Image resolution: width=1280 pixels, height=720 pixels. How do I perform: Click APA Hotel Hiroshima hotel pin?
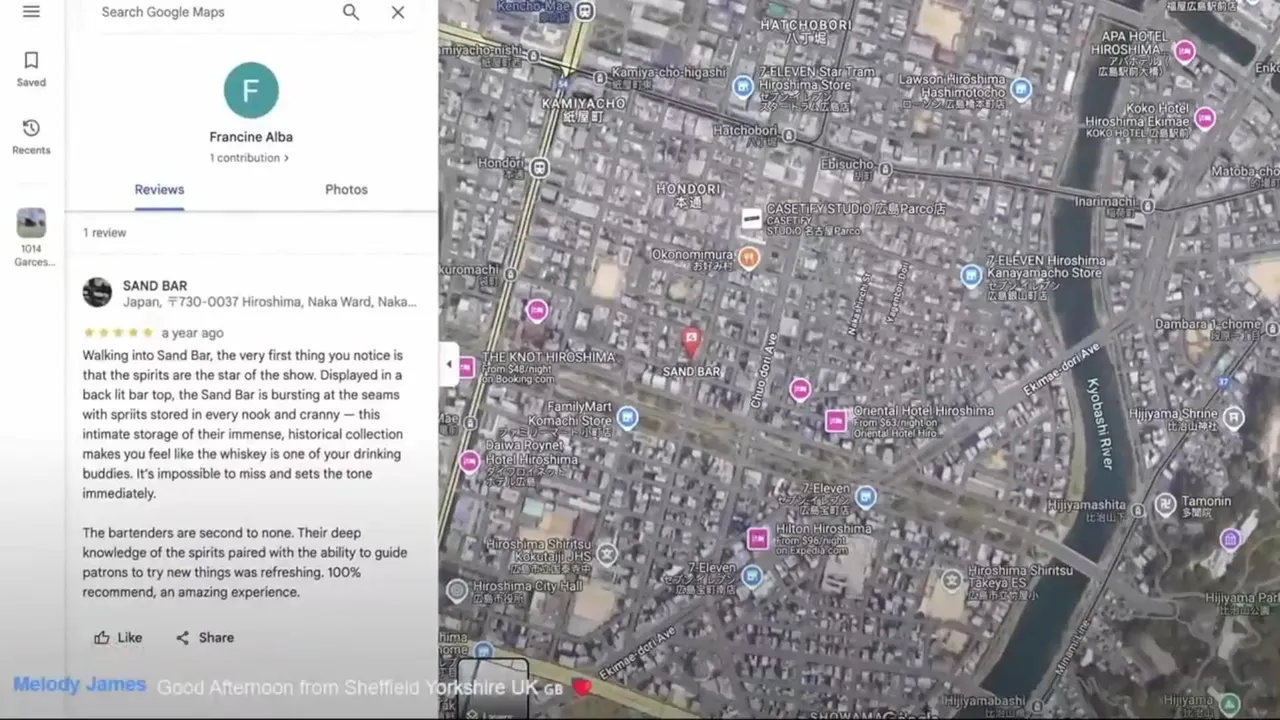click(x=1185, y=52)
